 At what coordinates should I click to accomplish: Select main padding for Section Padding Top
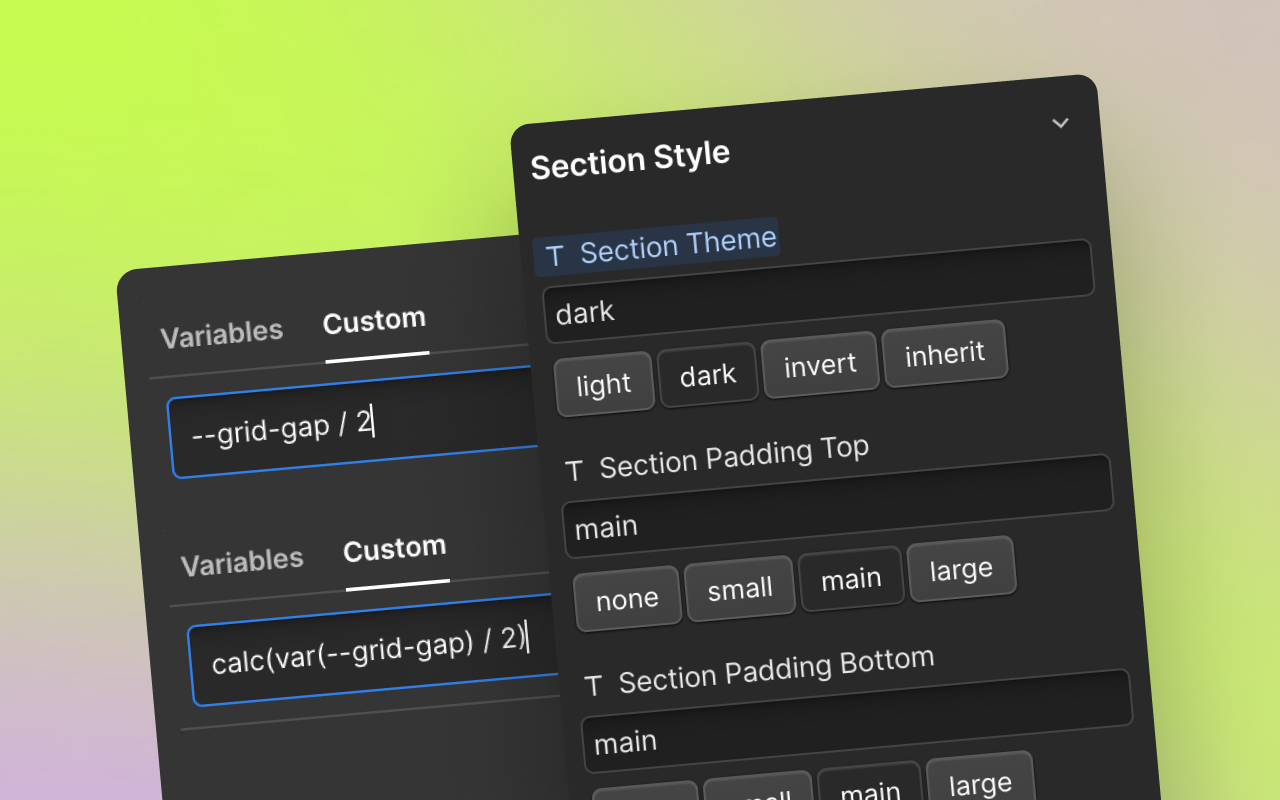pos(851,578)
